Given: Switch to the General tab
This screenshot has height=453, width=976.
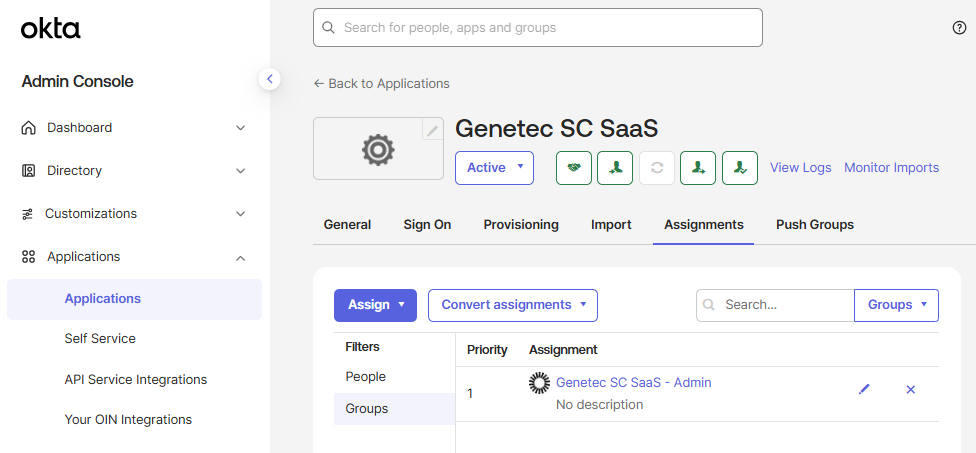Looking at the screenshot, I should pyautogui.click(x=347, y=225).
